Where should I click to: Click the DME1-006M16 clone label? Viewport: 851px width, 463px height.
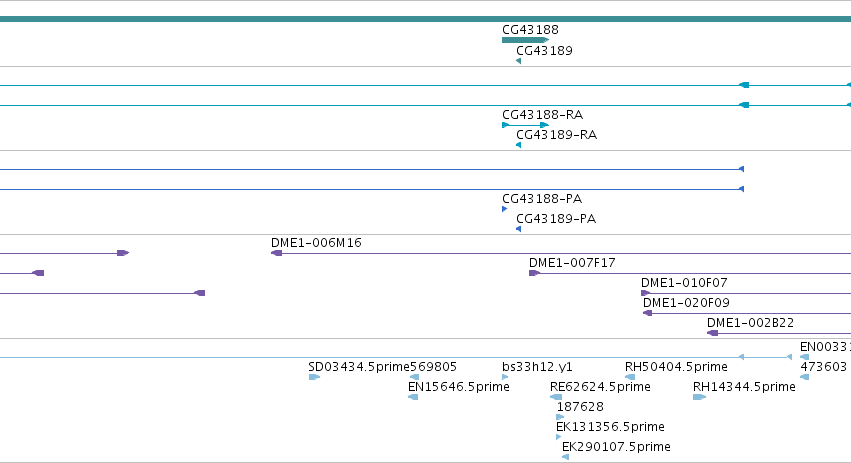pos(316,243)
